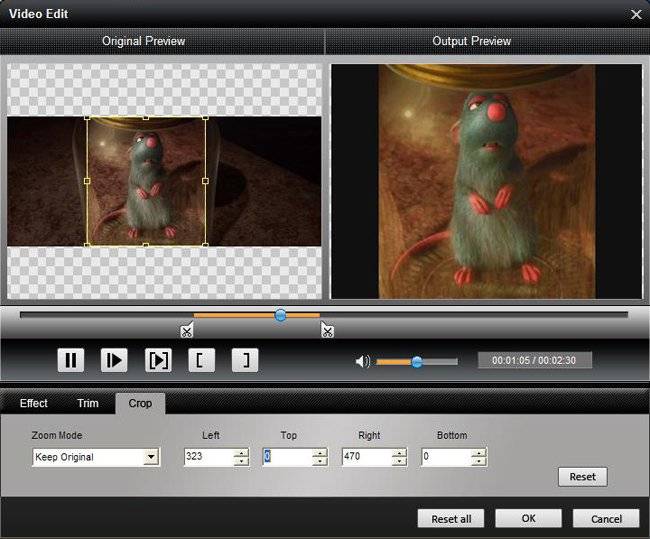Click the Reset all button

click(451, 519)
